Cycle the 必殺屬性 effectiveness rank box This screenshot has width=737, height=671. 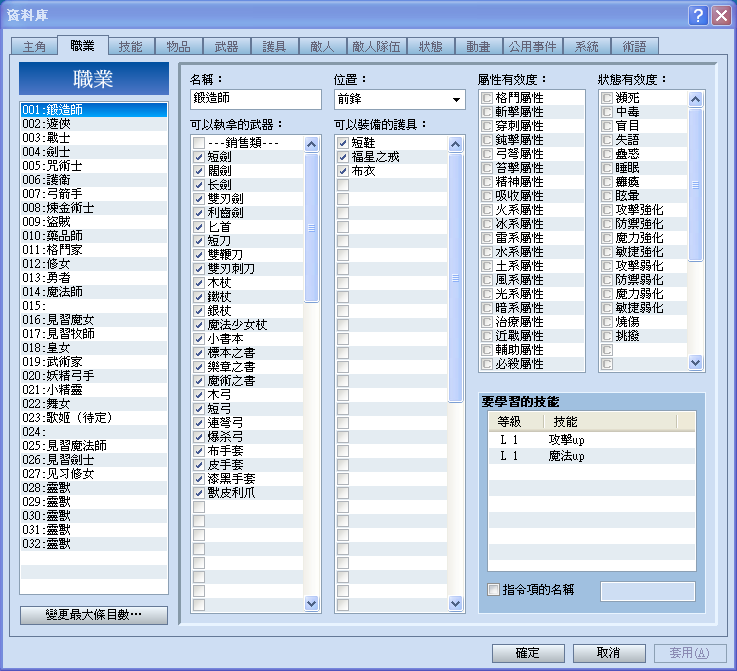pos(487,364)
